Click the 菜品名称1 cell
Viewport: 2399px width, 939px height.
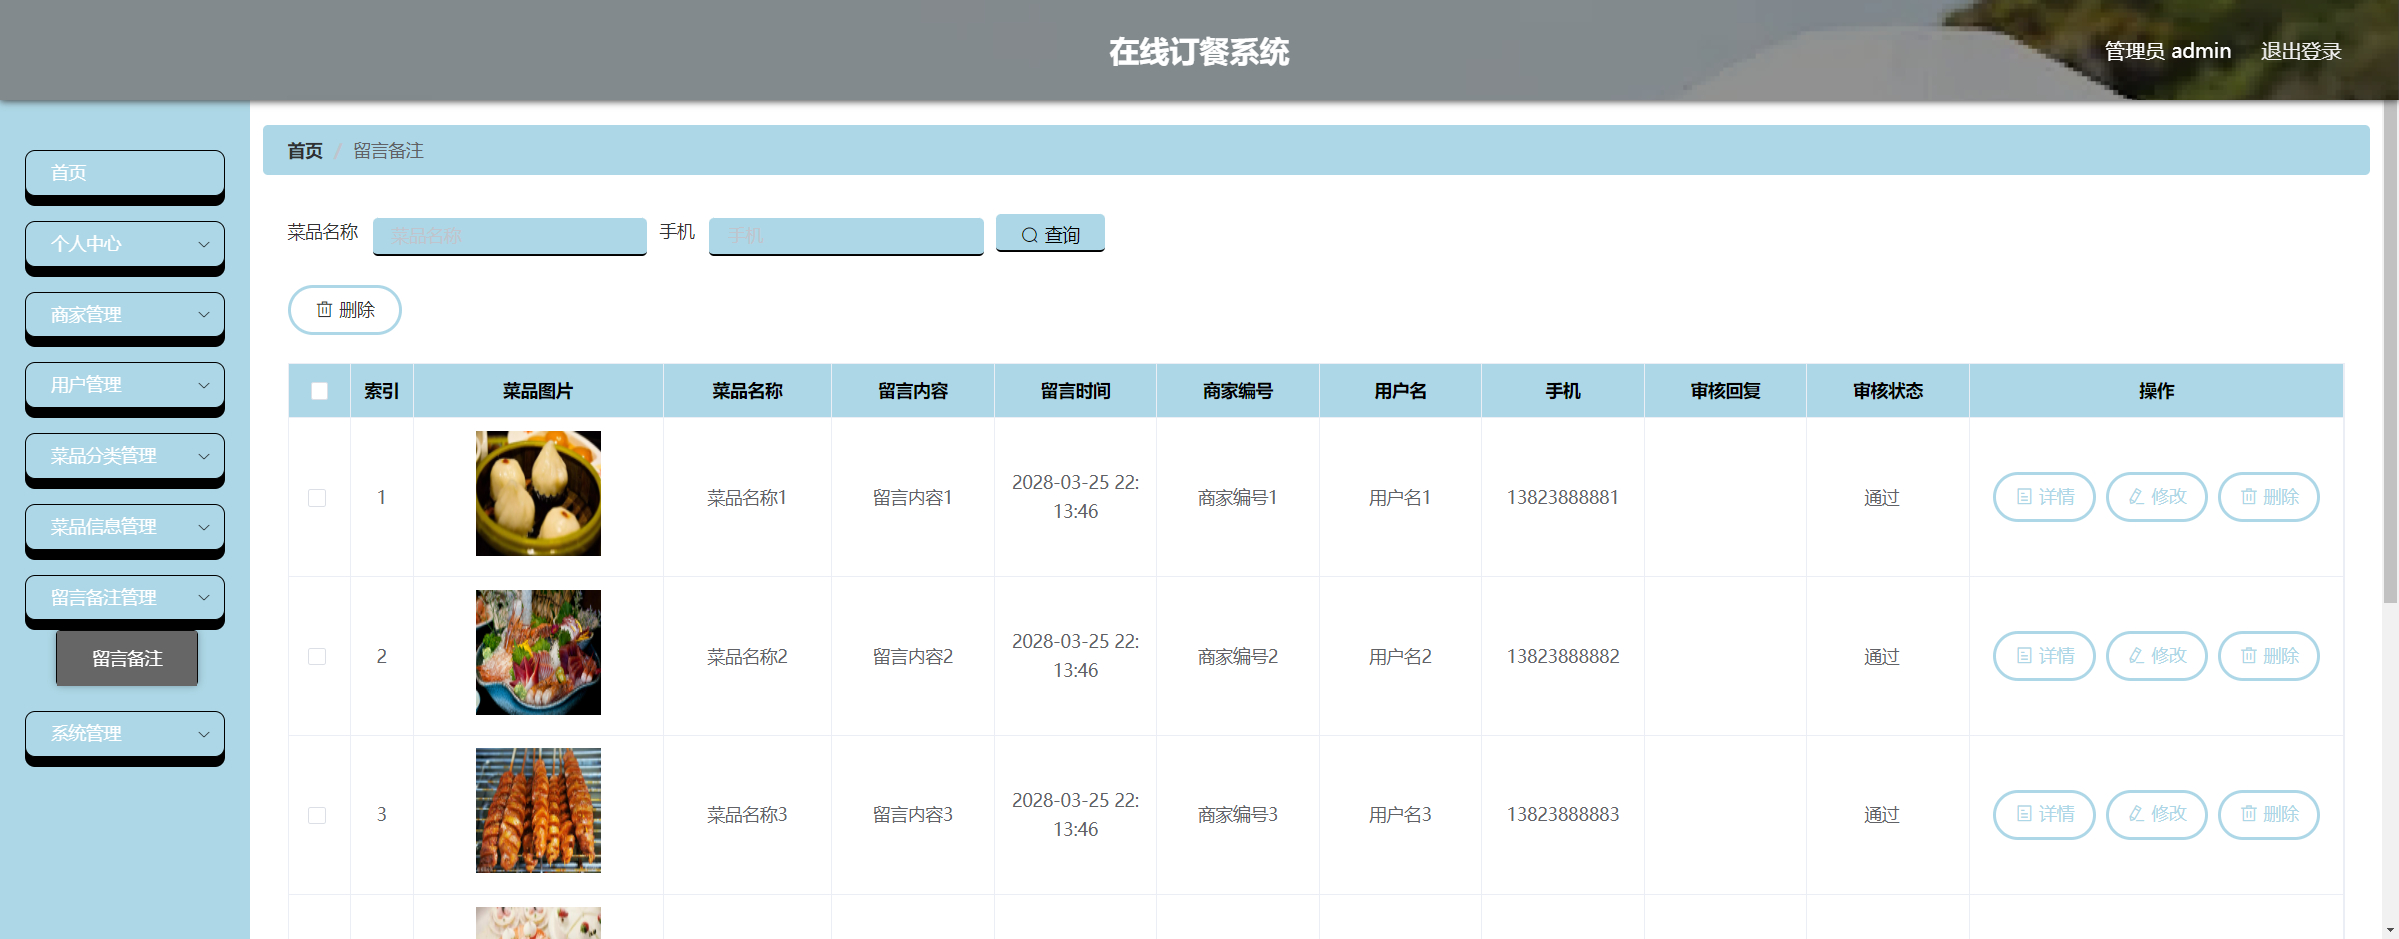coord(747,497)
